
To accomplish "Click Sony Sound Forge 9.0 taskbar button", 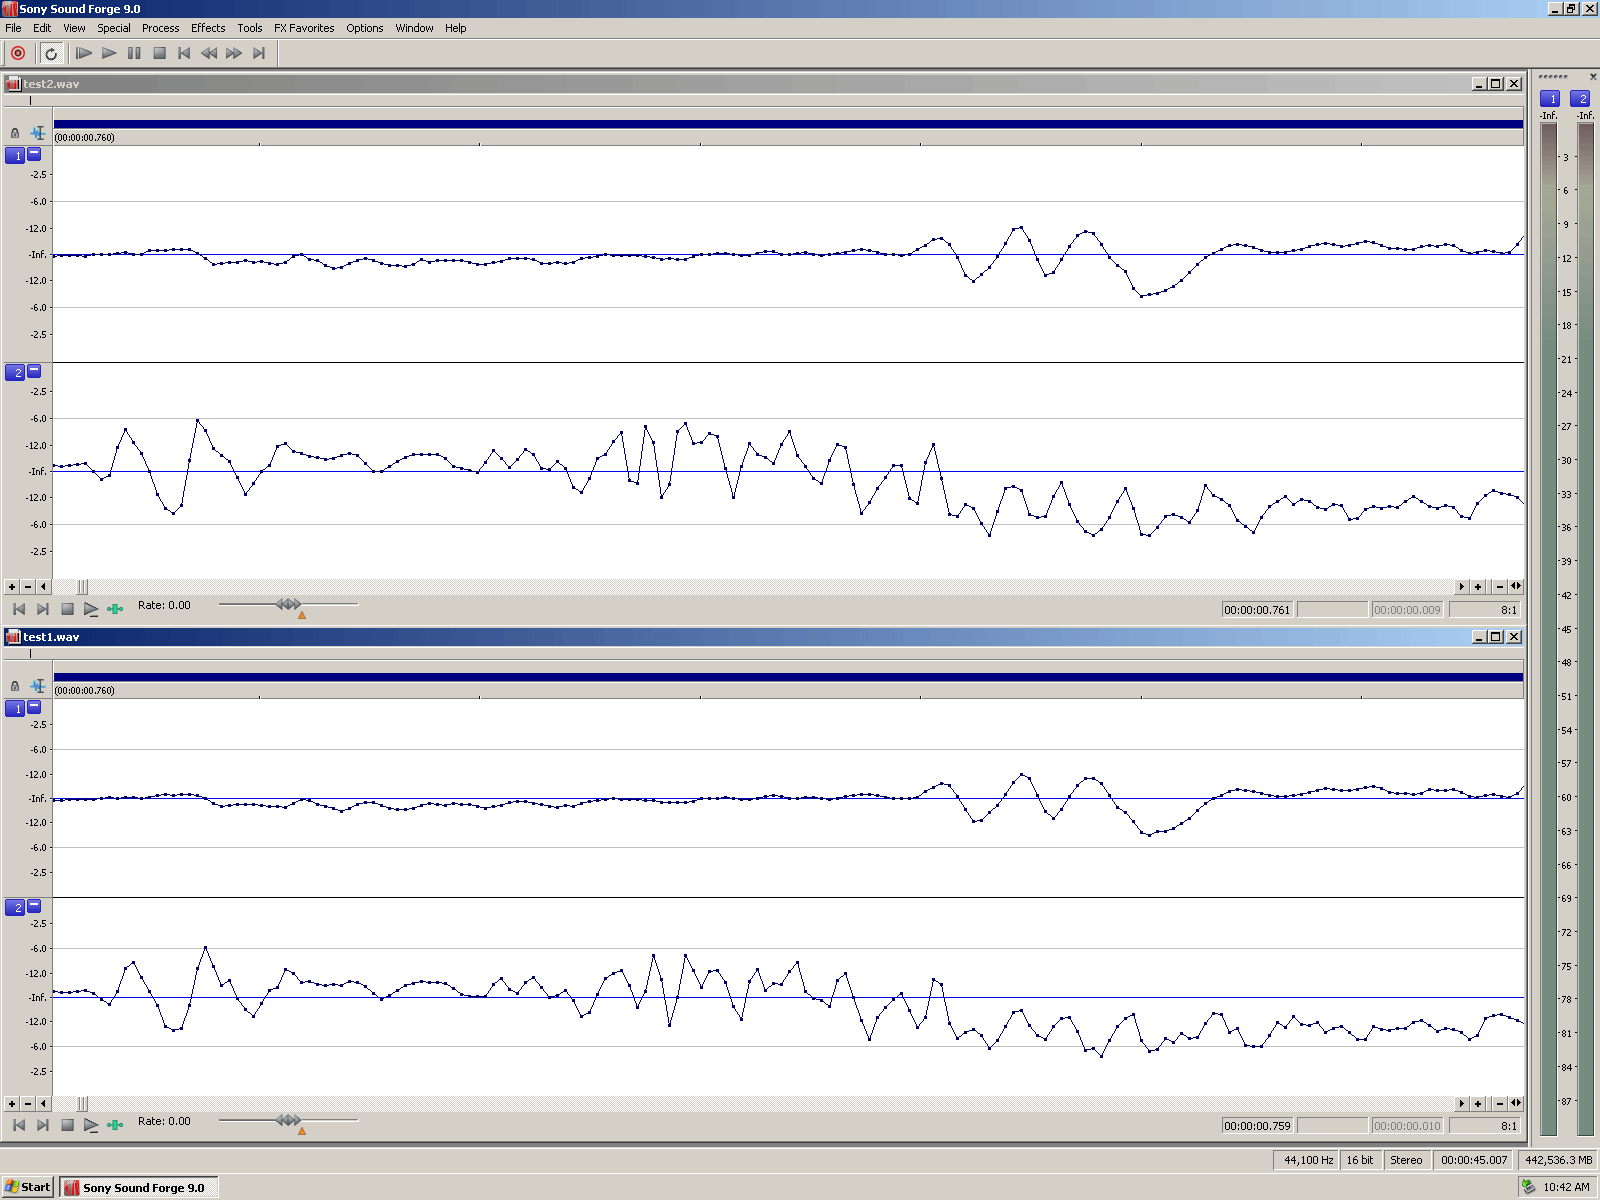I will [x=138, y=1187].
